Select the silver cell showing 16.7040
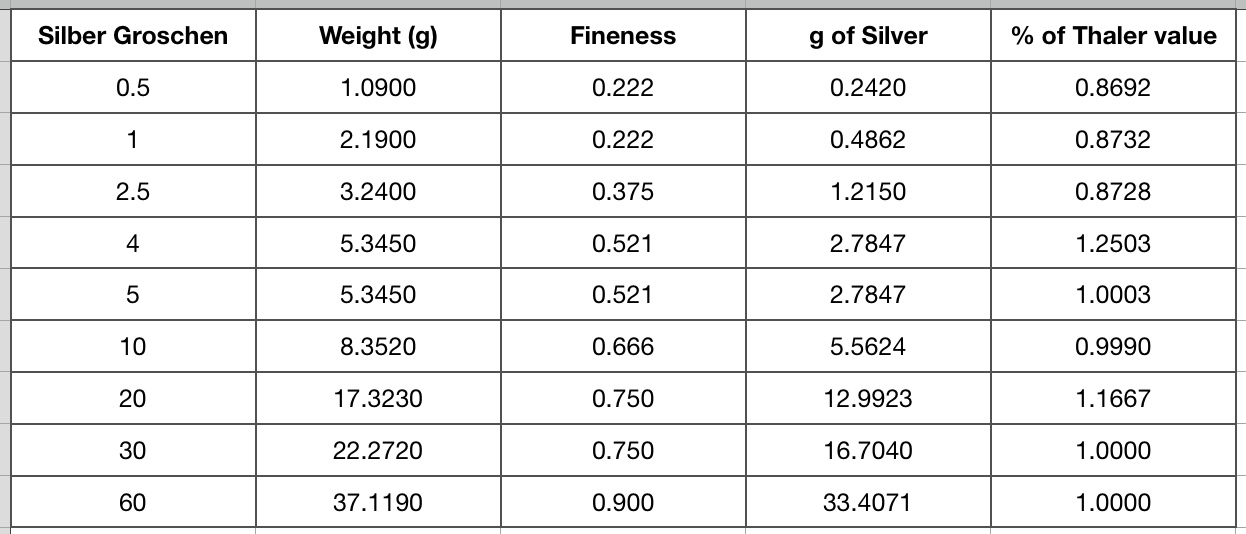The width and height of the screenshot is (1246, 534). (x=868, y=451)
